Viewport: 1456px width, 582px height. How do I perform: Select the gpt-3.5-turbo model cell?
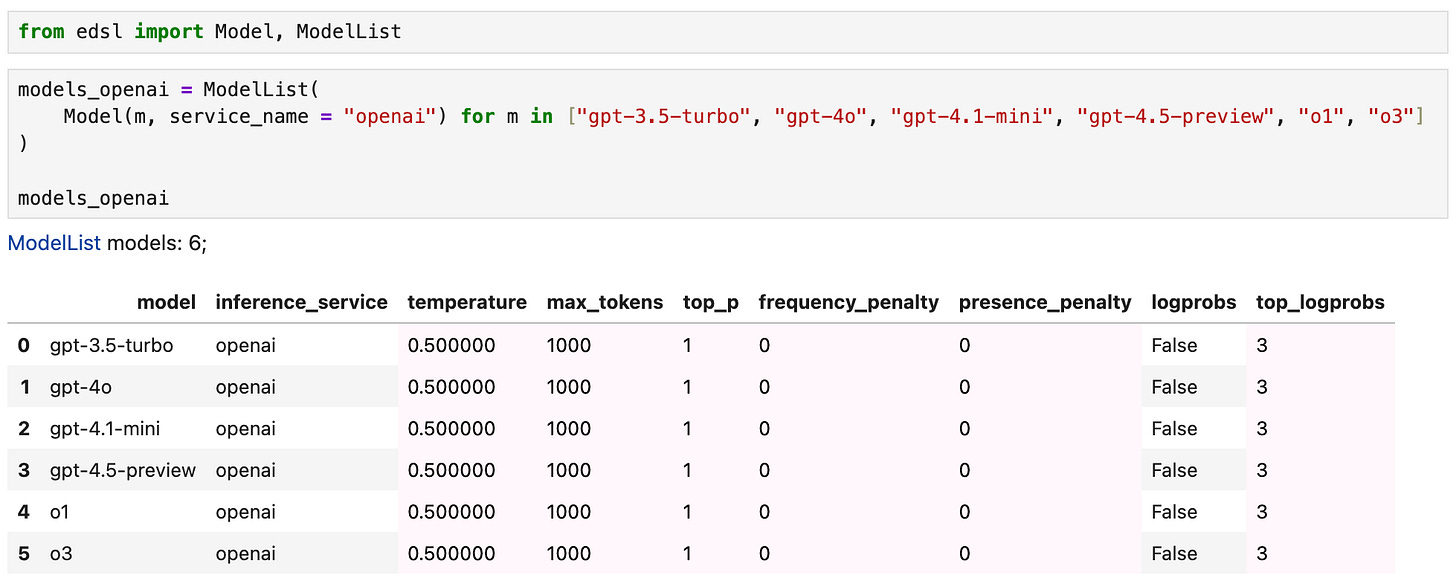click(x=111, y=345)
